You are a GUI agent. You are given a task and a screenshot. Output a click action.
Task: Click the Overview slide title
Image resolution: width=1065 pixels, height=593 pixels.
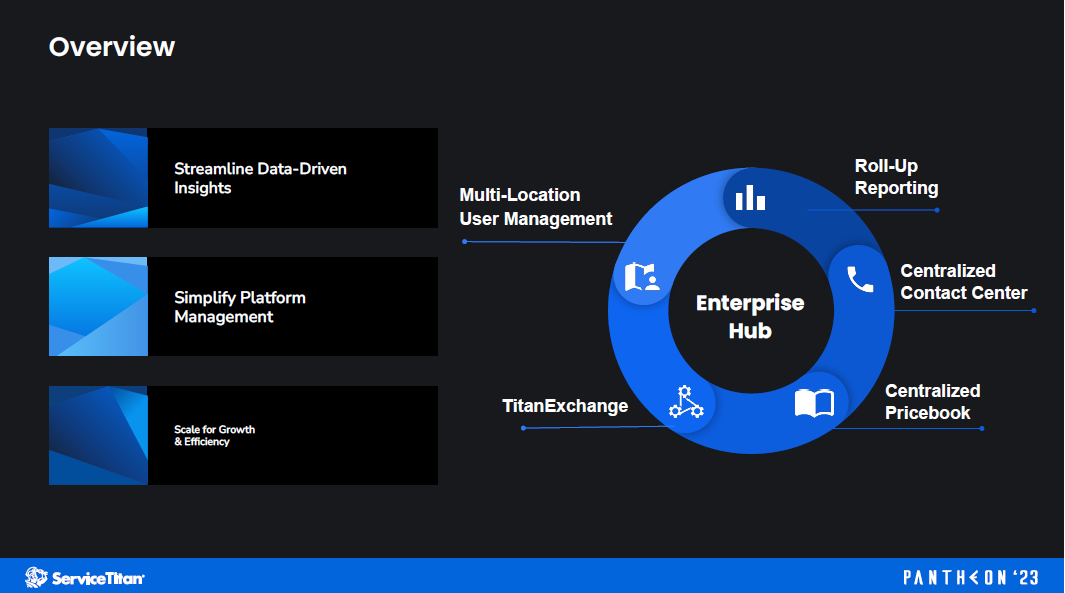pos(112,47)
